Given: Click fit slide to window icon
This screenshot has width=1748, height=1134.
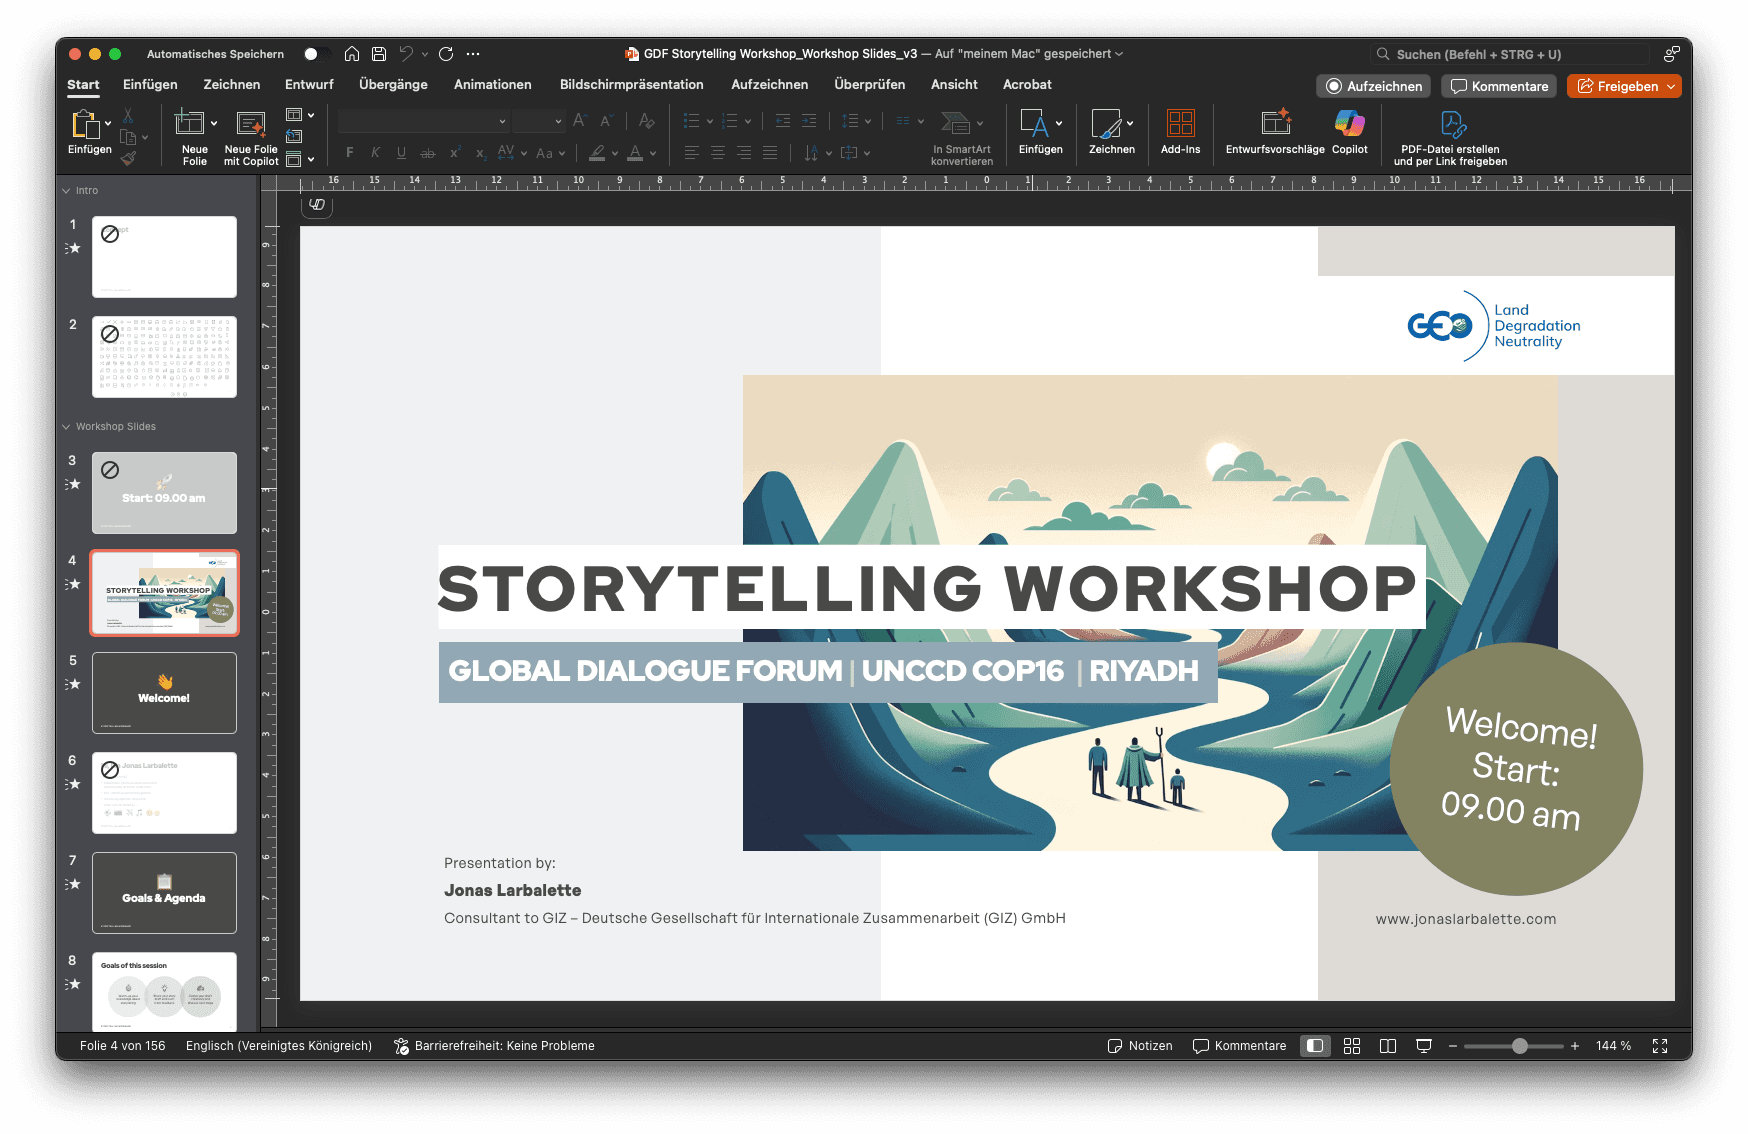Looking at the screenshot, I should point(1660,1046).
